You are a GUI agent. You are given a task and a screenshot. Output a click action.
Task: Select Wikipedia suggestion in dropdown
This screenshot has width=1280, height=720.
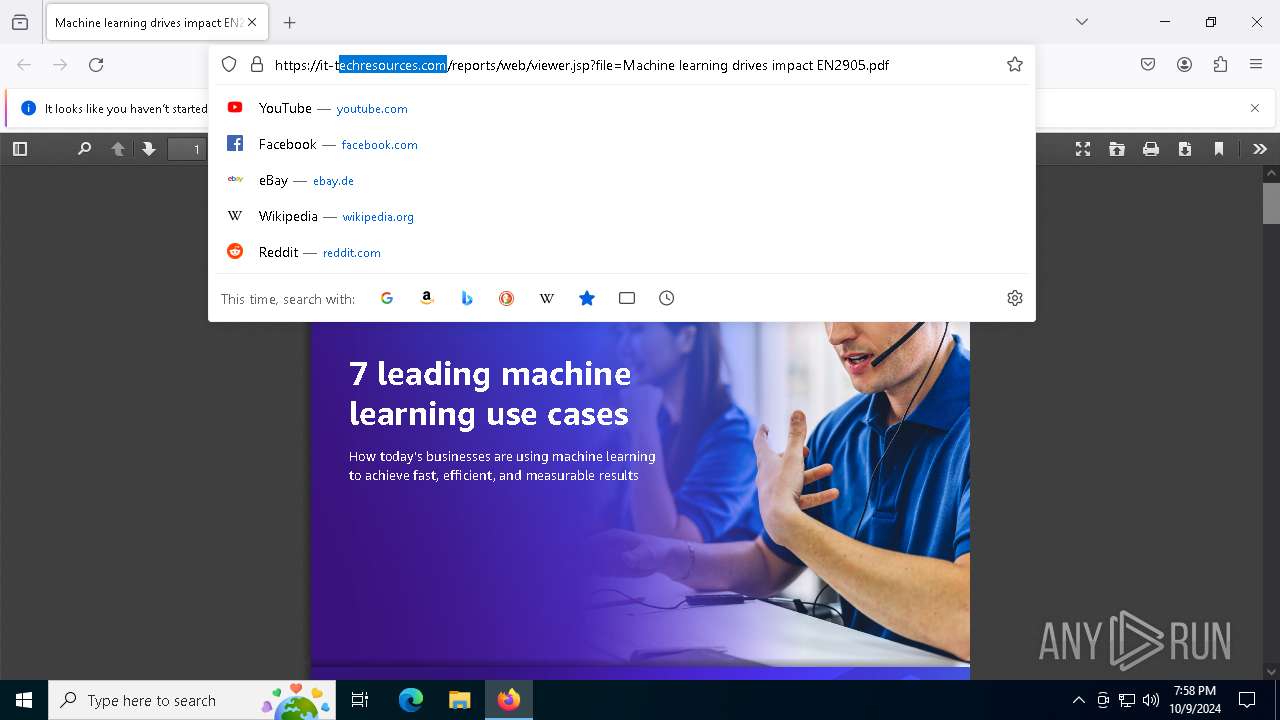pos(621,216)
